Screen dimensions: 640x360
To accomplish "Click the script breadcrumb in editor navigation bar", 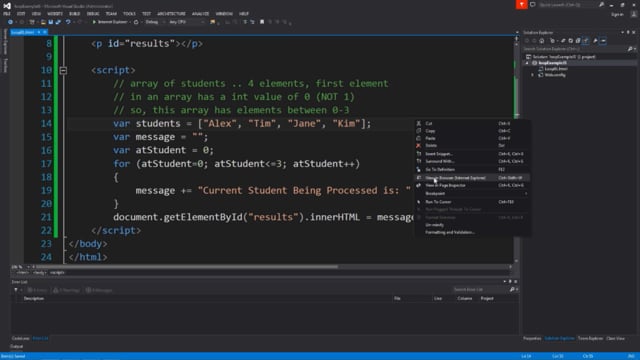I will coord(57,273).
